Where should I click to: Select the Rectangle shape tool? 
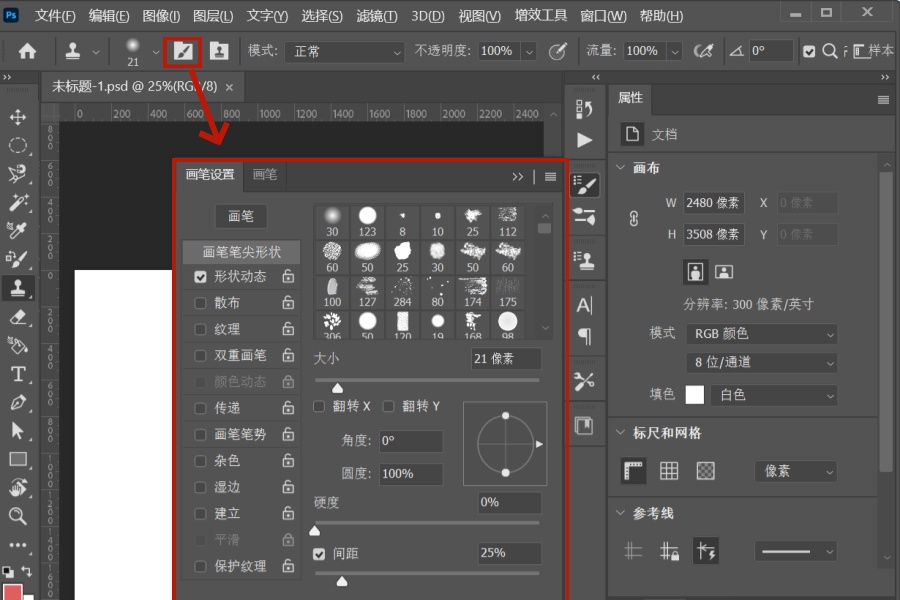(17, 459)
